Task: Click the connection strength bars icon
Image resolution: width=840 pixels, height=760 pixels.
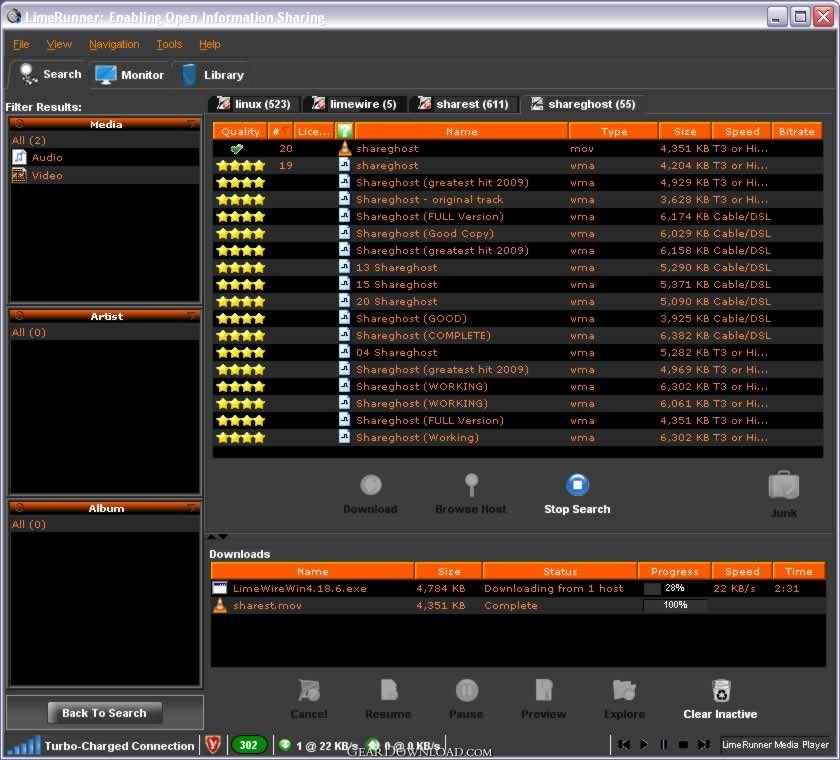Action: (24, 745)
